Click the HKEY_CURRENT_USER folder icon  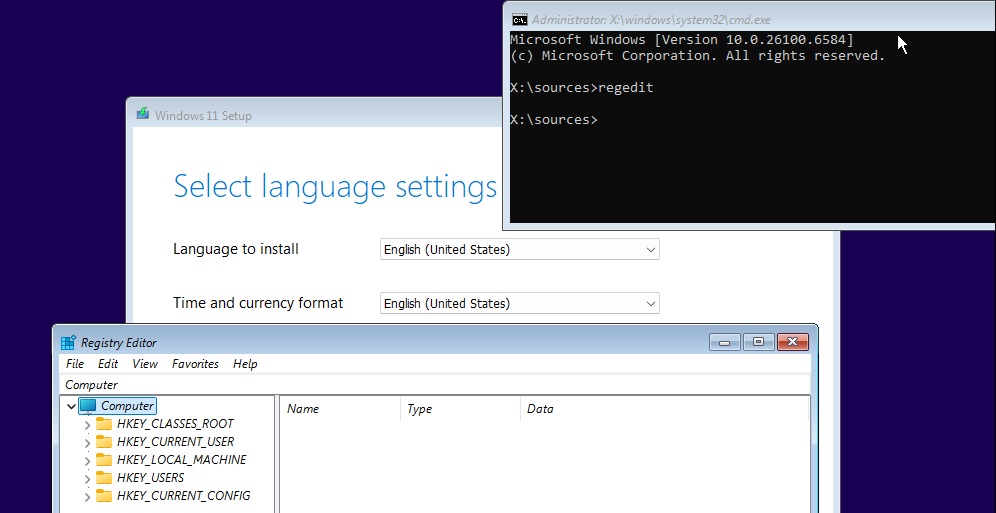pyautogui.click(x=104, y=442)
